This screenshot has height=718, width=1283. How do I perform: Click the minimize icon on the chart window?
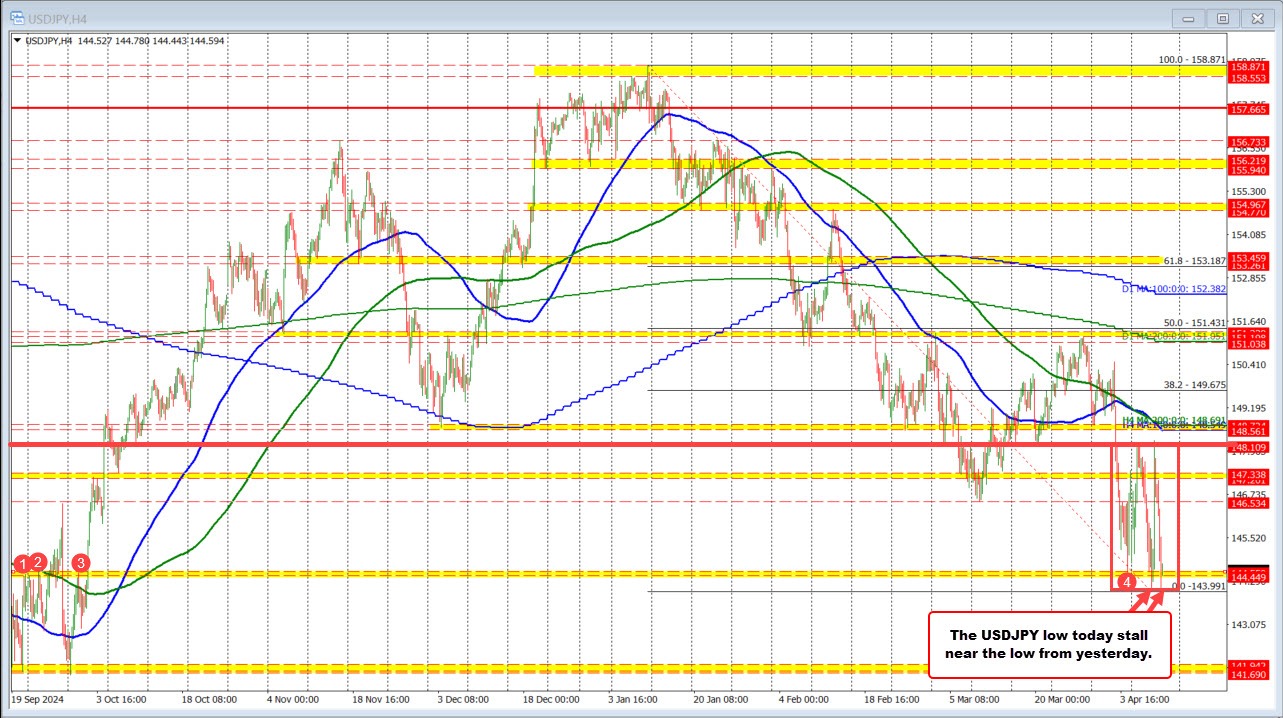point(1187,18)
